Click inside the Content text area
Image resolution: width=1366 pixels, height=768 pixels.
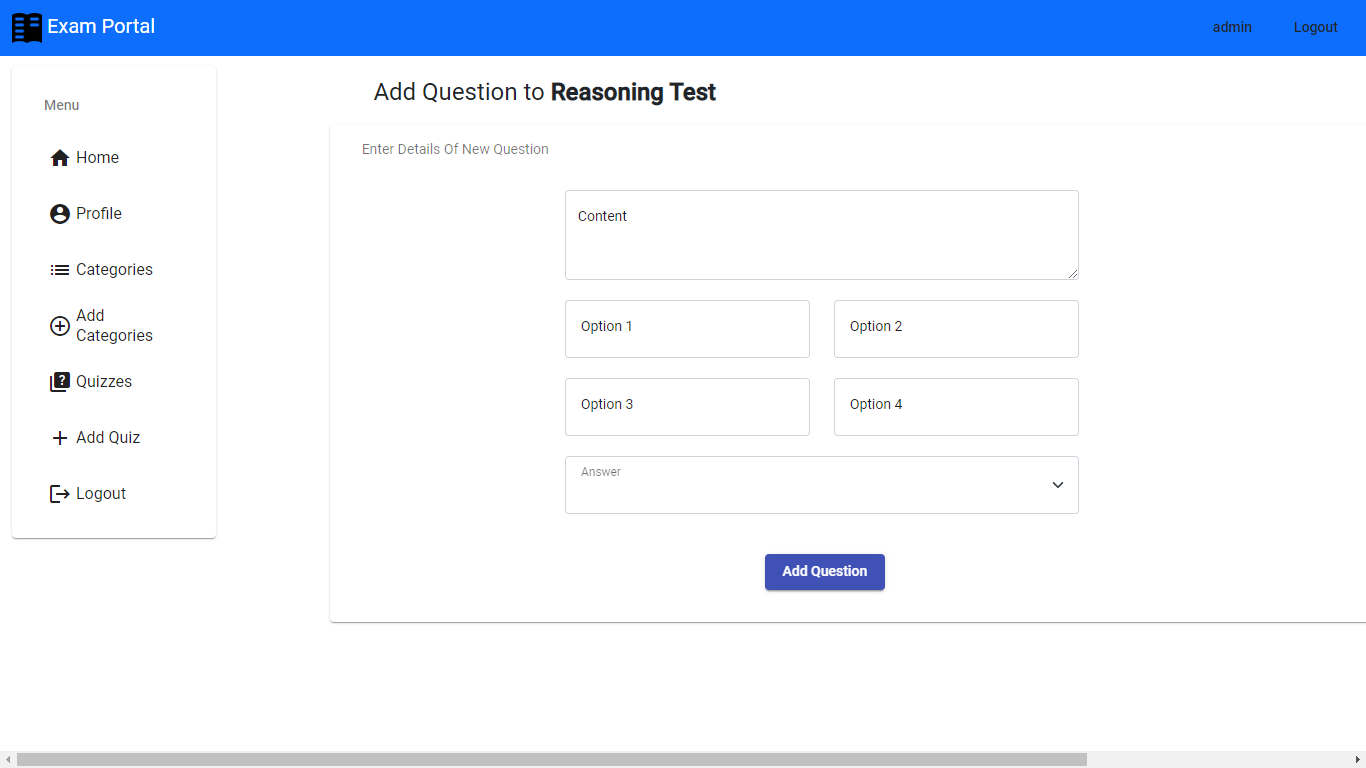tap(821, 234)
